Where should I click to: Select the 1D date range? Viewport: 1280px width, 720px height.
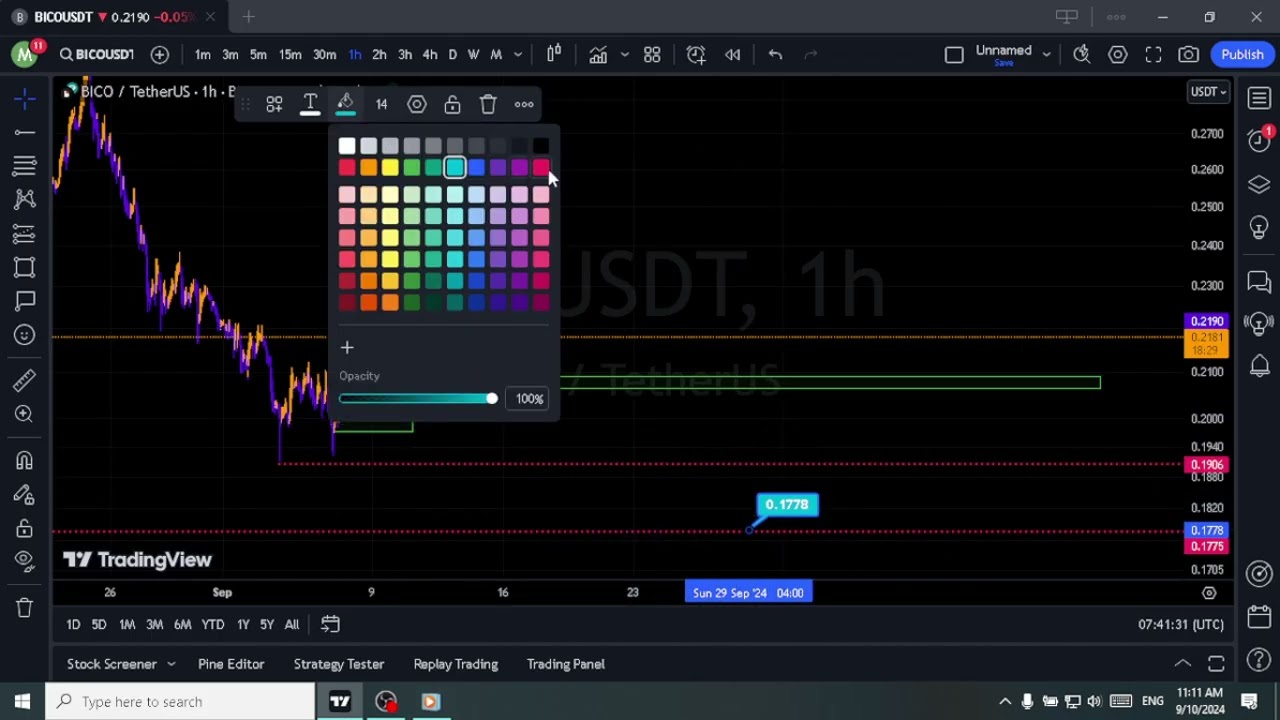[73, 624]
